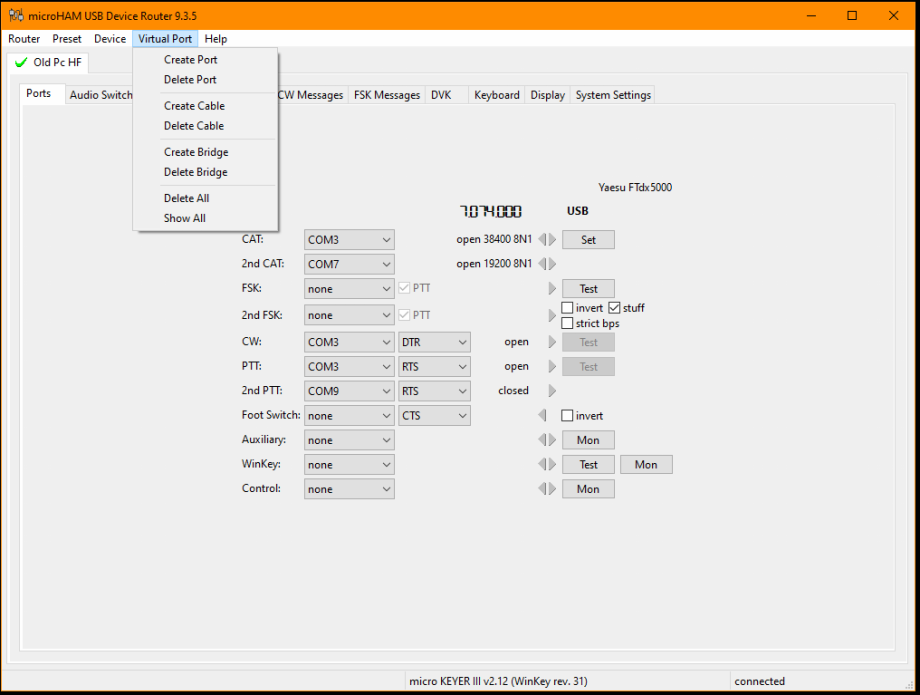Image resolution: width=920 pixels, height=695 pixels.
Task: Click the Control row data arrows indicator
Action: click(x=547, y=489)
